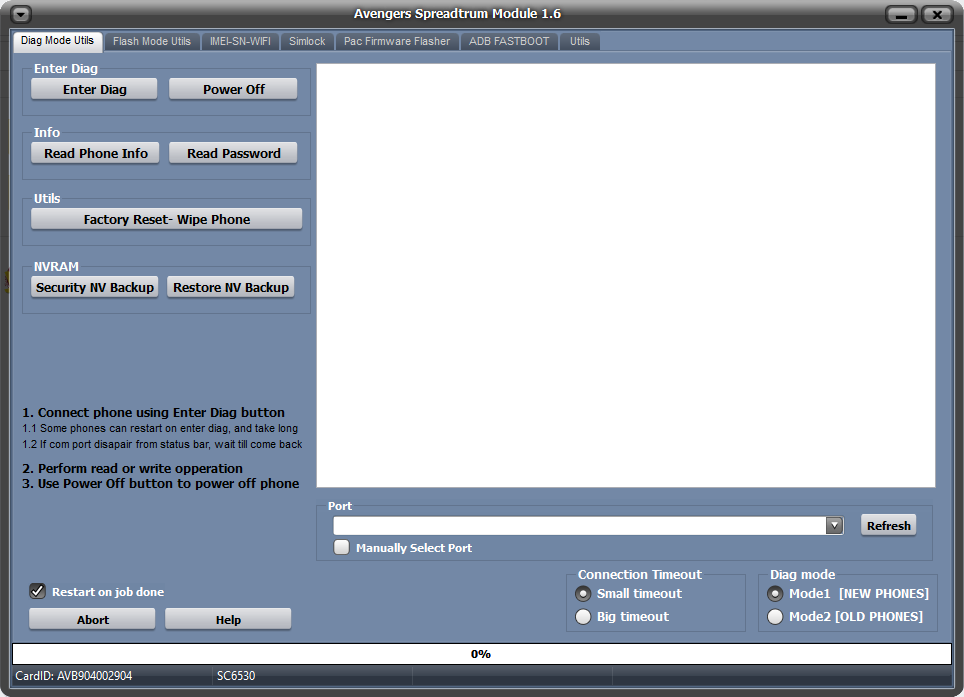The height and width of the screenshot is (697, 964).
Task: Go to the Pac Firmware Flasher tab
Action: pyautogui.click(x=397, y=41)
